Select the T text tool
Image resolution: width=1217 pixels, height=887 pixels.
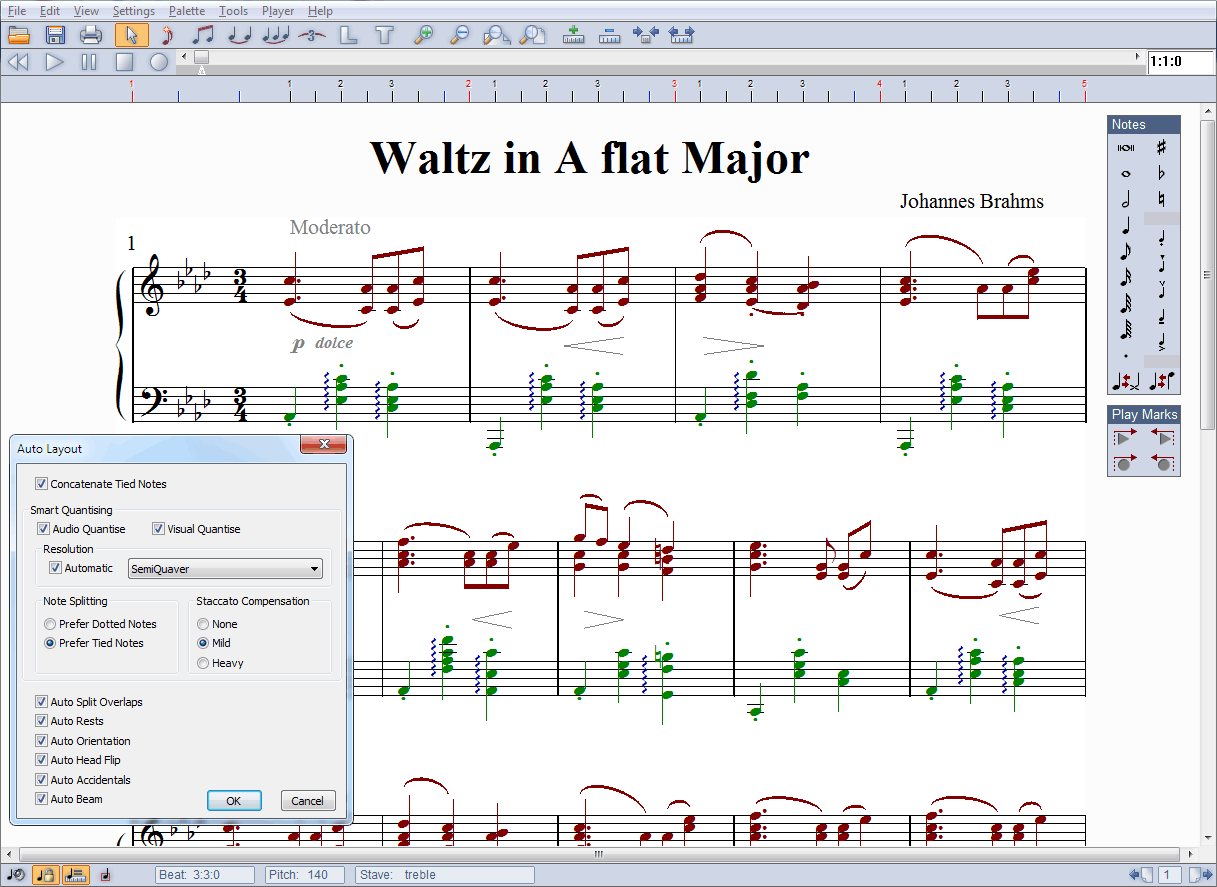[385, 36]
